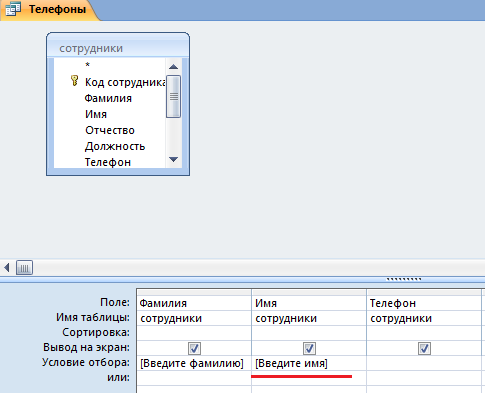Select the Телефон column via its selector bar

coord(424,292)
